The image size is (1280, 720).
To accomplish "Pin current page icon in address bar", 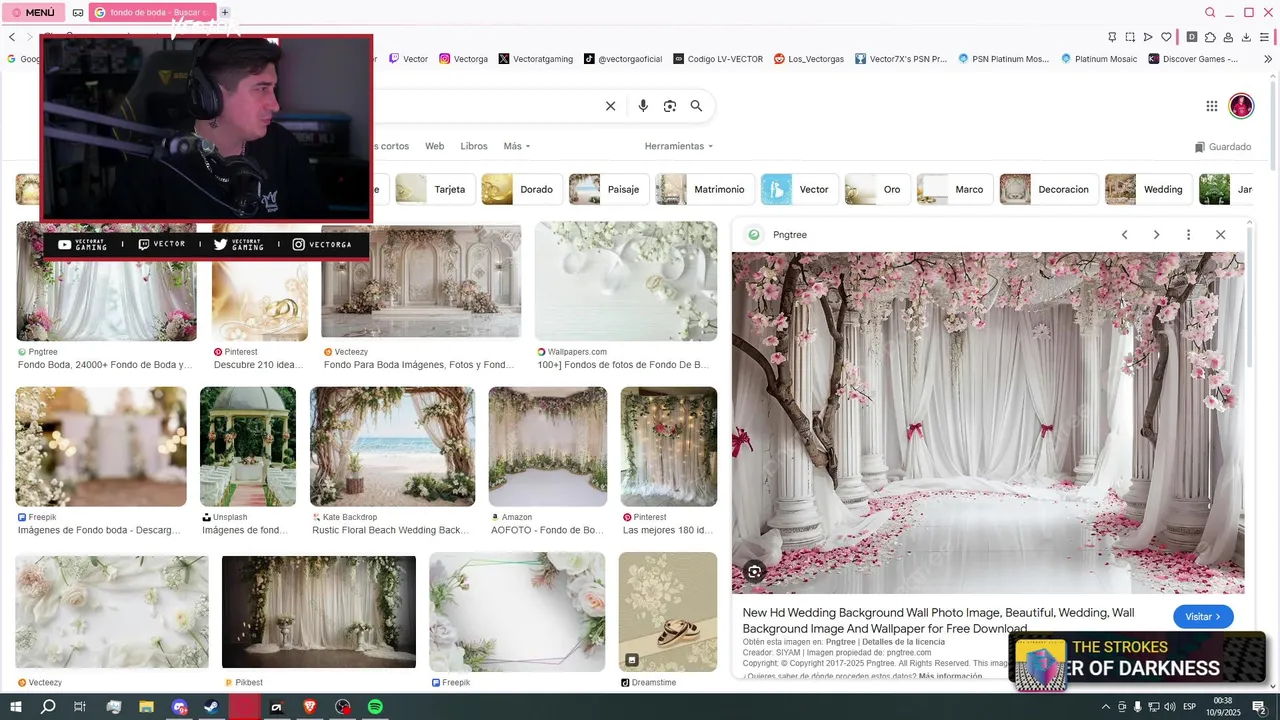I will coord(1111,37).
